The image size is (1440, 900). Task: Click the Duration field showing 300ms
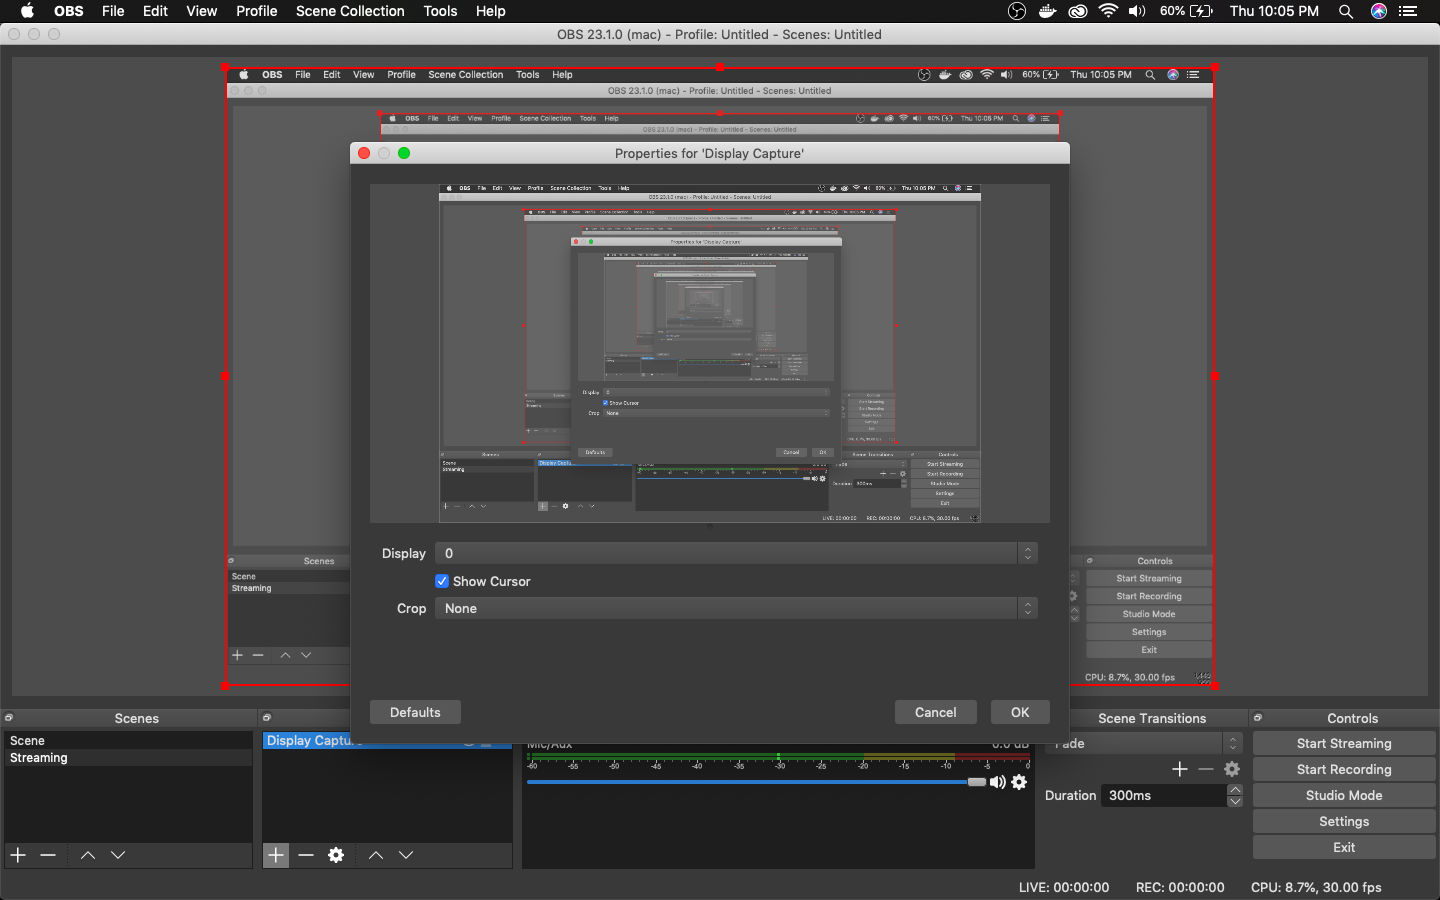[1164, 795]
